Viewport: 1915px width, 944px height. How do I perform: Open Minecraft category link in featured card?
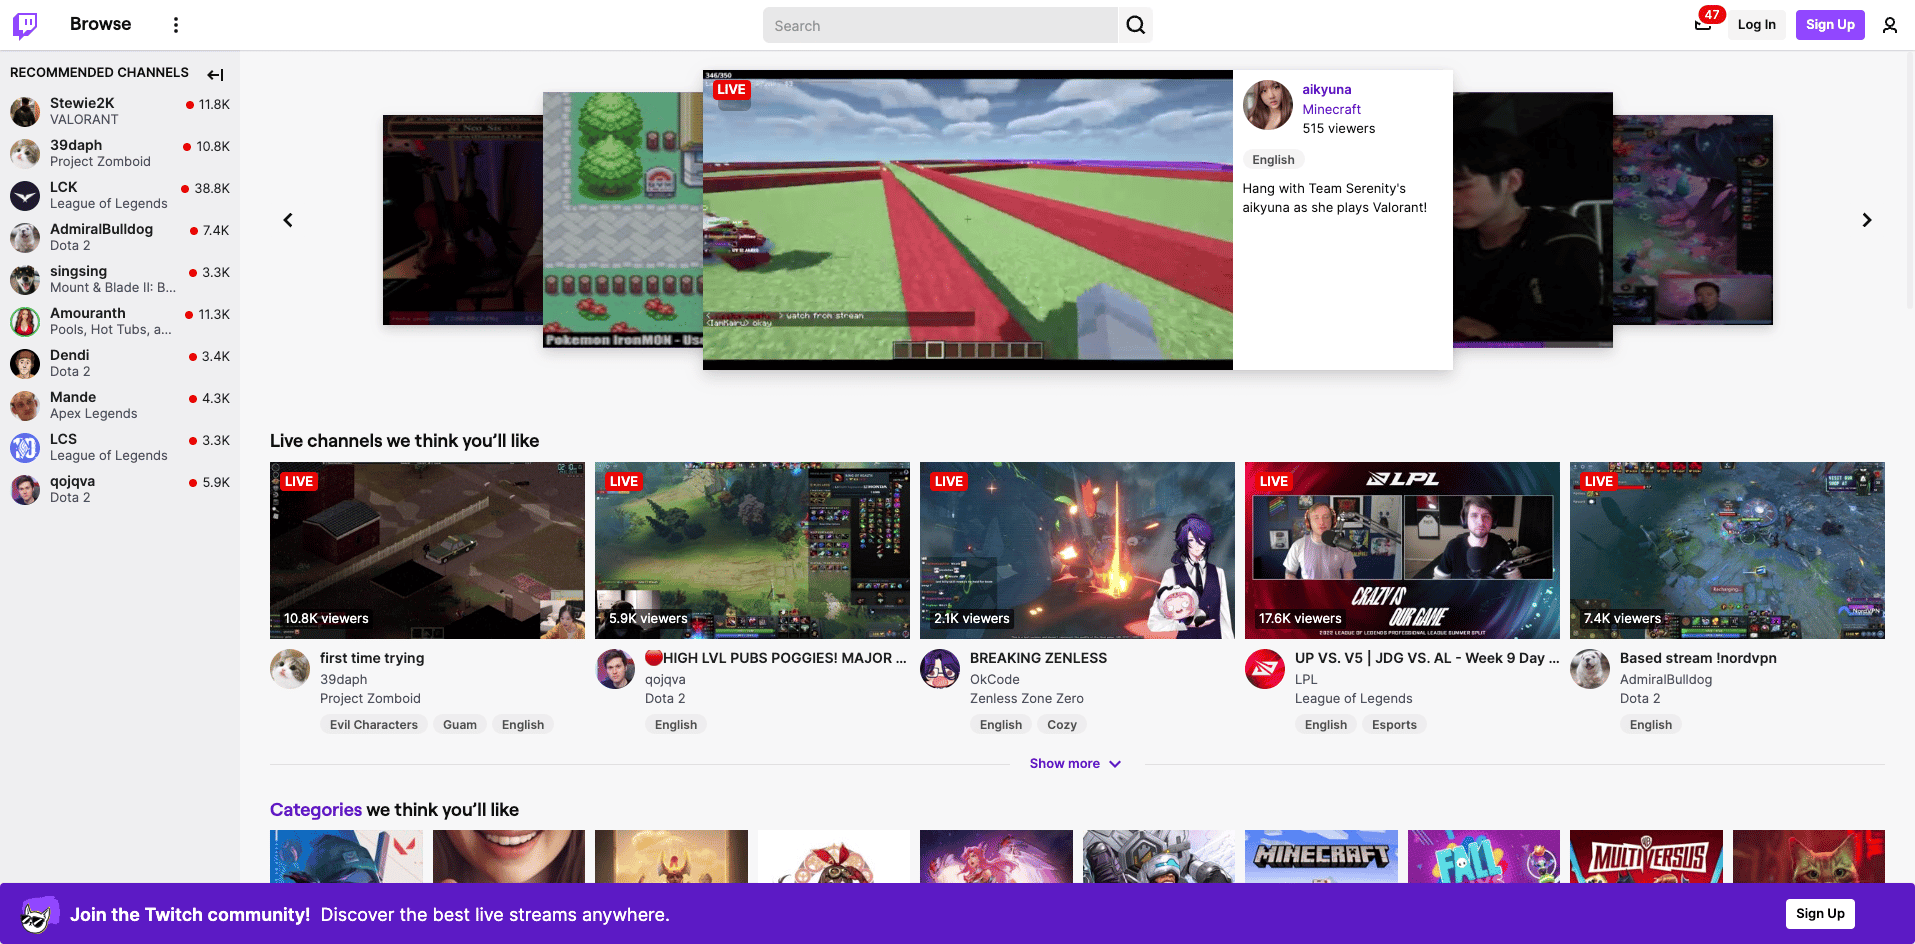(1331, 110)
